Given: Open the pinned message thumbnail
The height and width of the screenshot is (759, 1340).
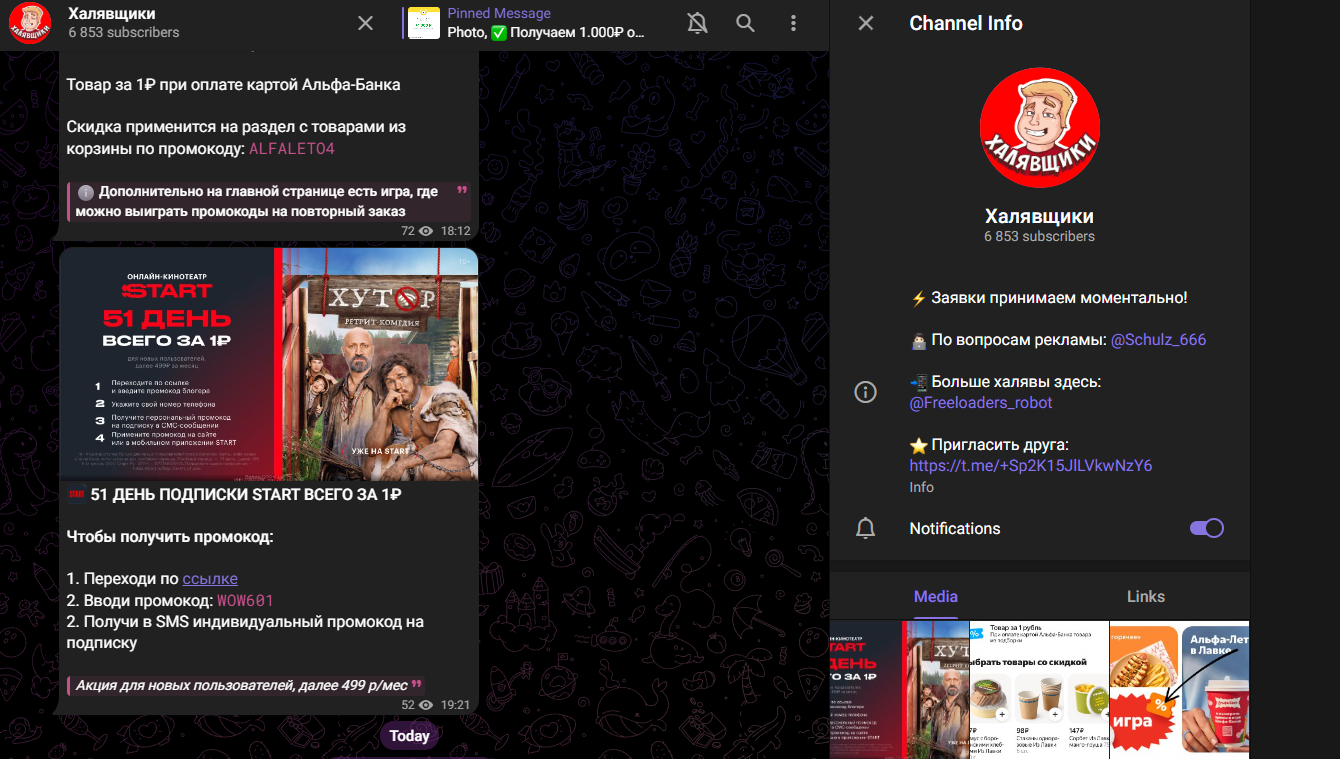Looking at the screenshot, I should (x=424, y=23).
